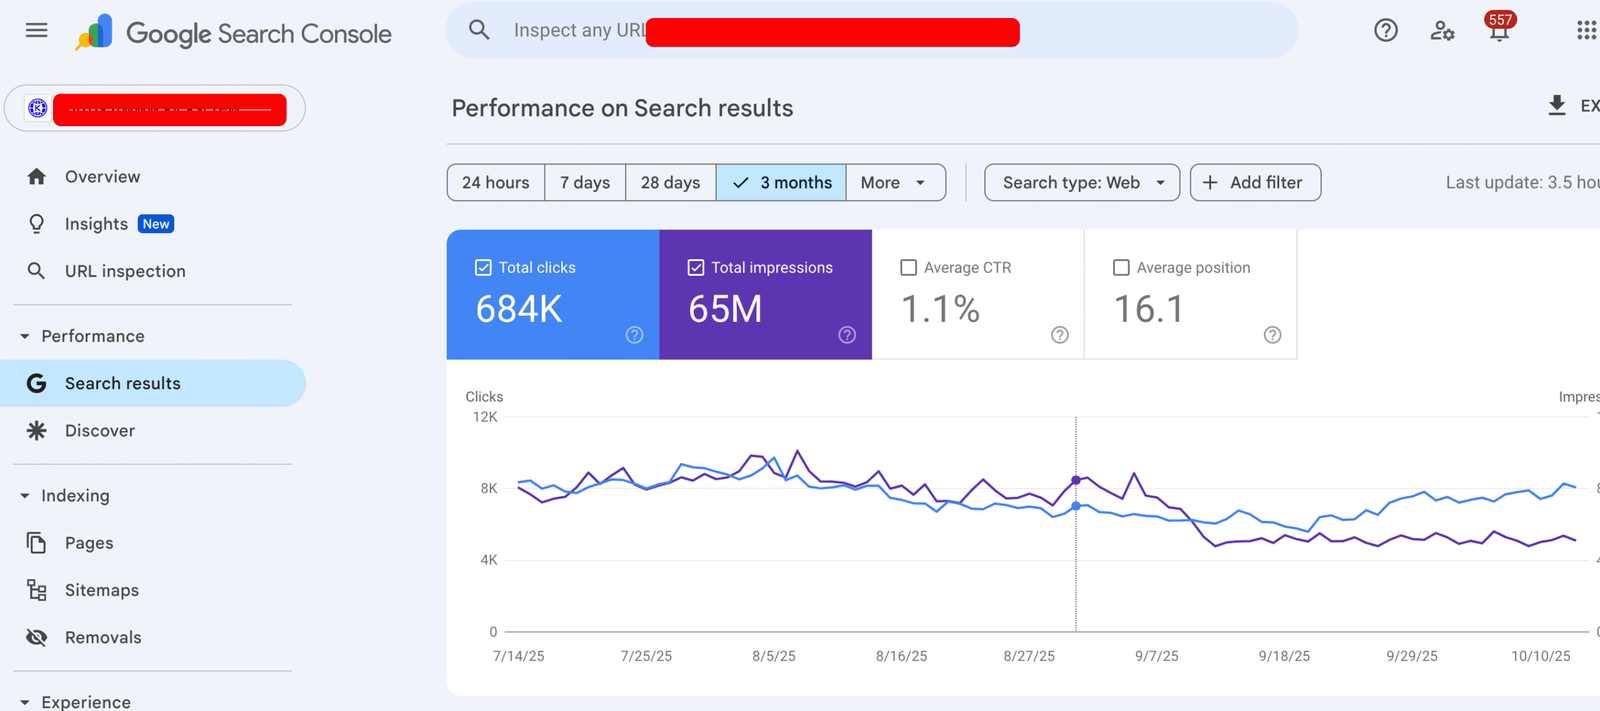Image resolution: width=1600 pixels, height=711 pixels.
Task: Open the Google apps grid
Action: point(1586,31)
